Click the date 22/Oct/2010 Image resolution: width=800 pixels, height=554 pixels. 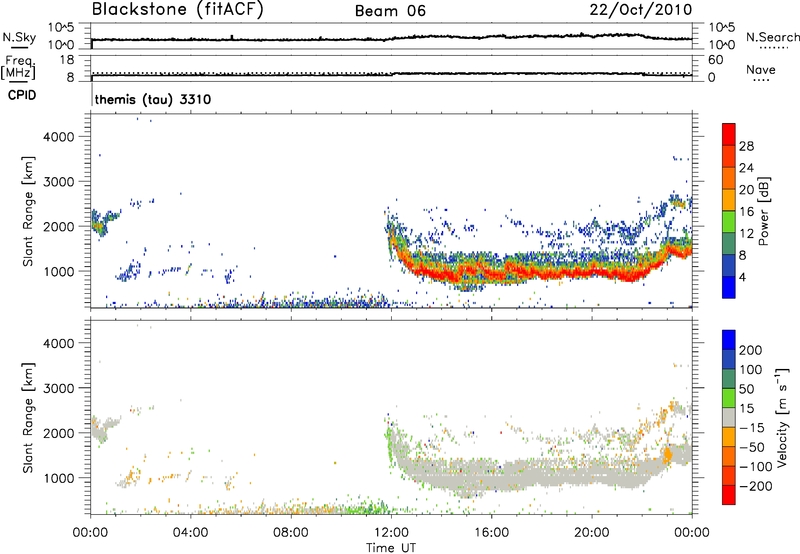641,10
